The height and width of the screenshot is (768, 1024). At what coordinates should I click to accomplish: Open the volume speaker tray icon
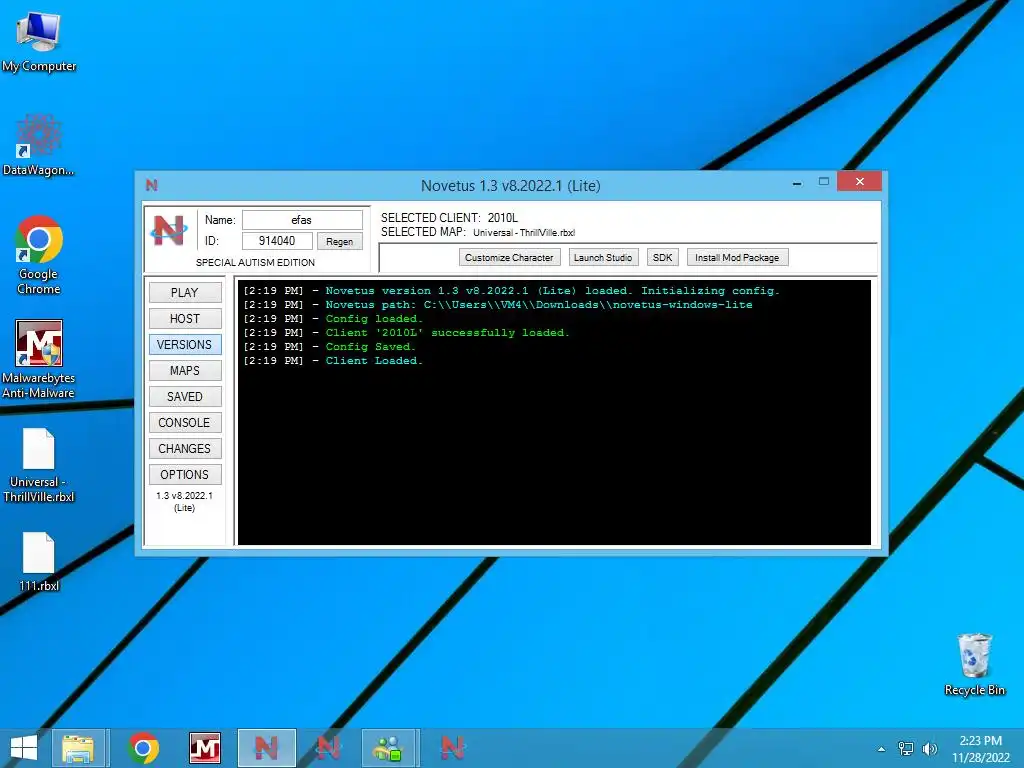click(x=929, y=749)
